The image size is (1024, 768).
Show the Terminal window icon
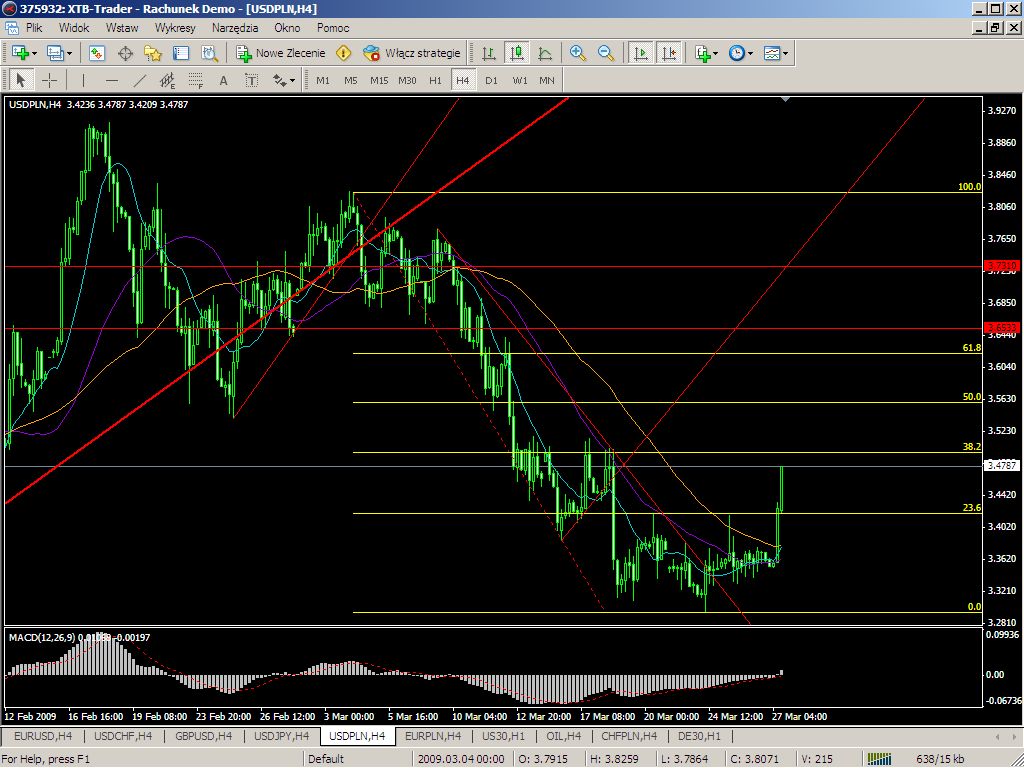(181, 53)
